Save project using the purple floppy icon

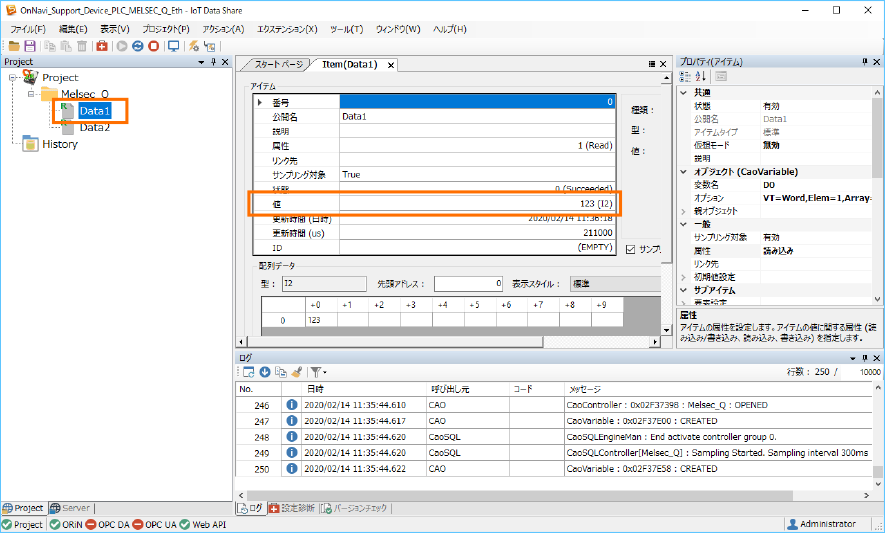tap(30, 46)
